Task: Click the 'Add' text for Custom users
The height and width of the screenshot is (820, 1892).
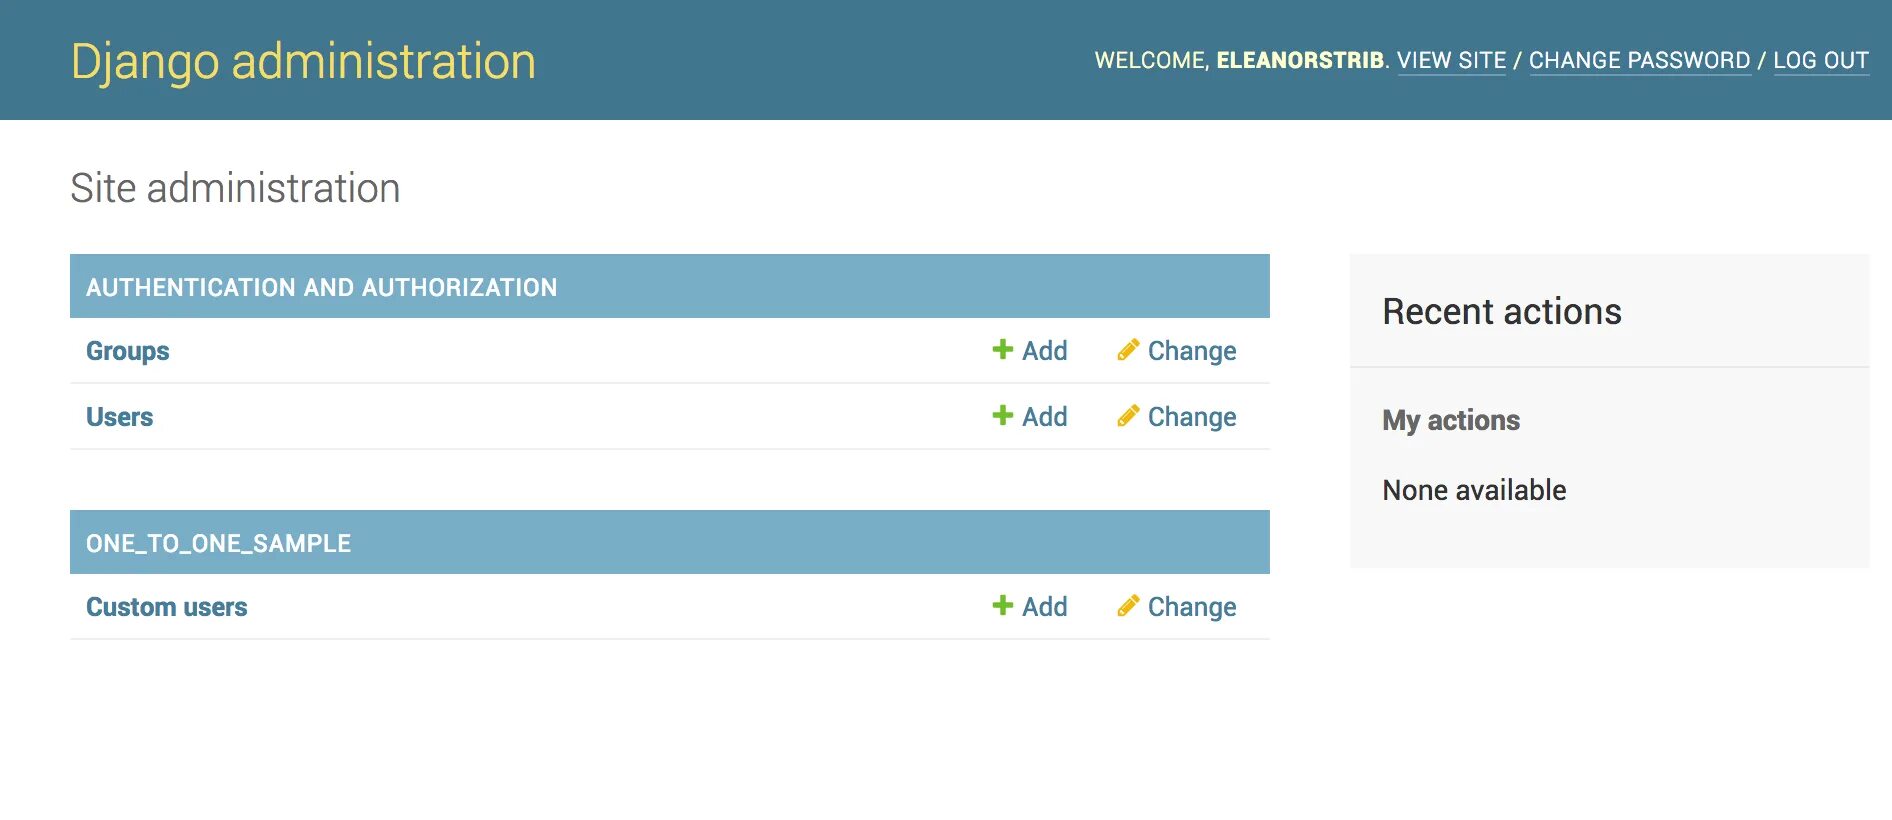Action: click(x=1044, y=607)
